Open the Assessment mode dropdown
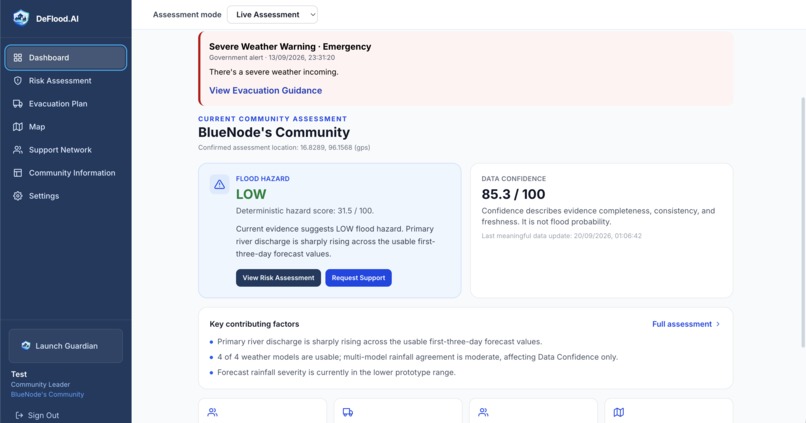 click(272, 14)
